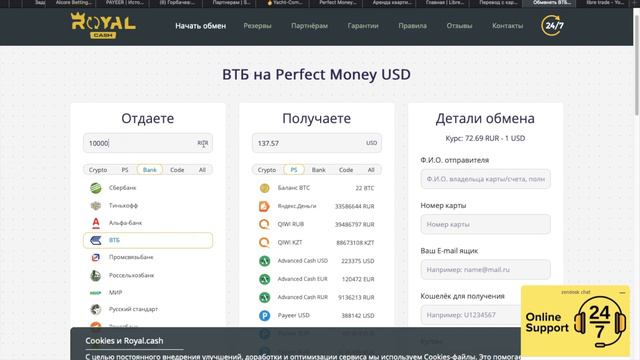640x360 pixels.
Task: Open the Отзывы page
Action: (x=459, y=26)
